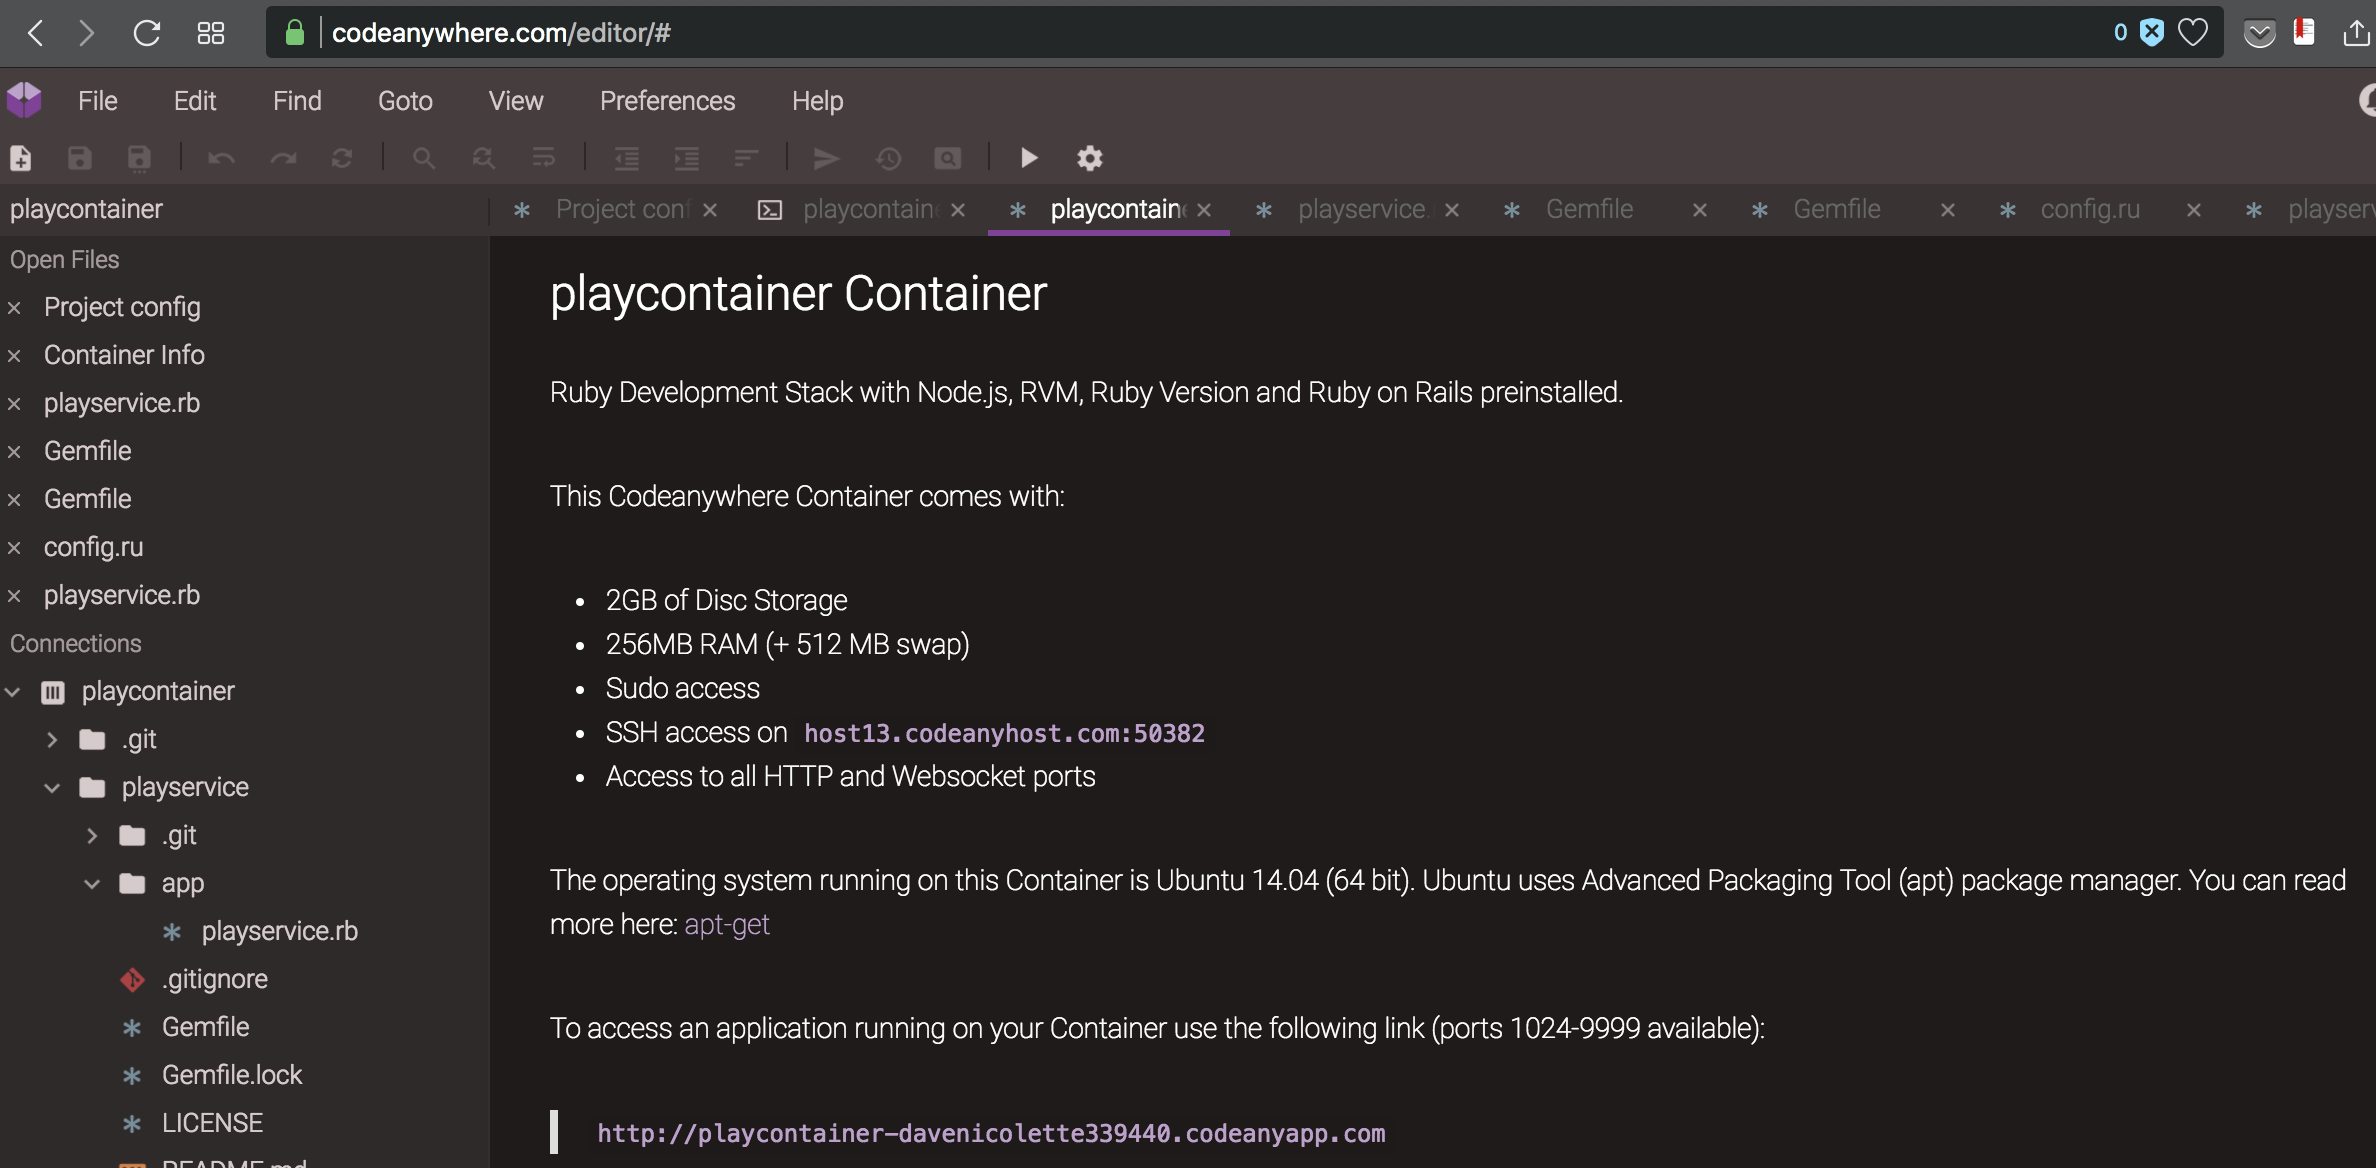This screenshot has height=1168, width=2376.
Task: Click the playcontainer sidebar header
Action: pos(86,209)
